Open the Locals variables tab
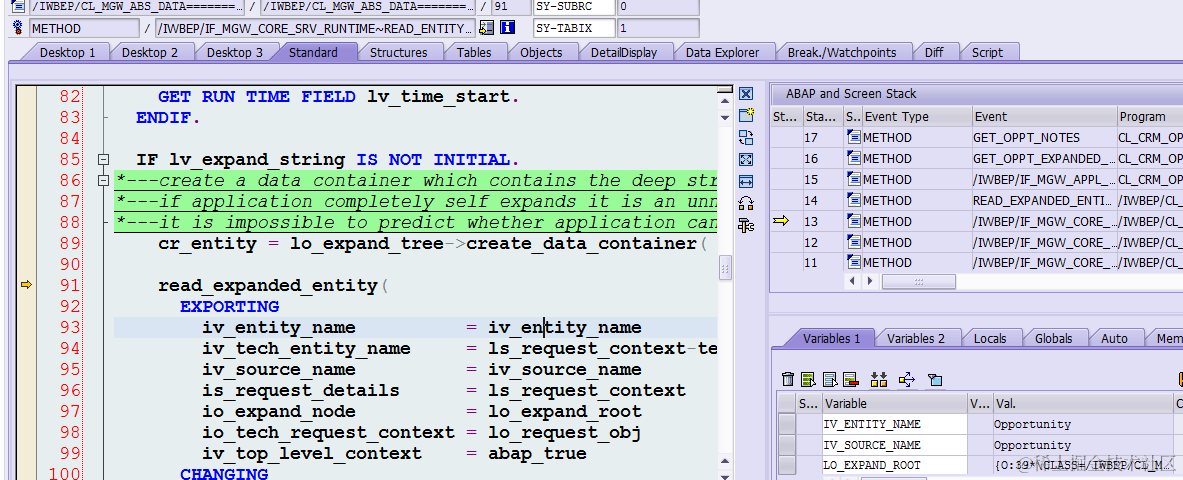 coord(990,338)
